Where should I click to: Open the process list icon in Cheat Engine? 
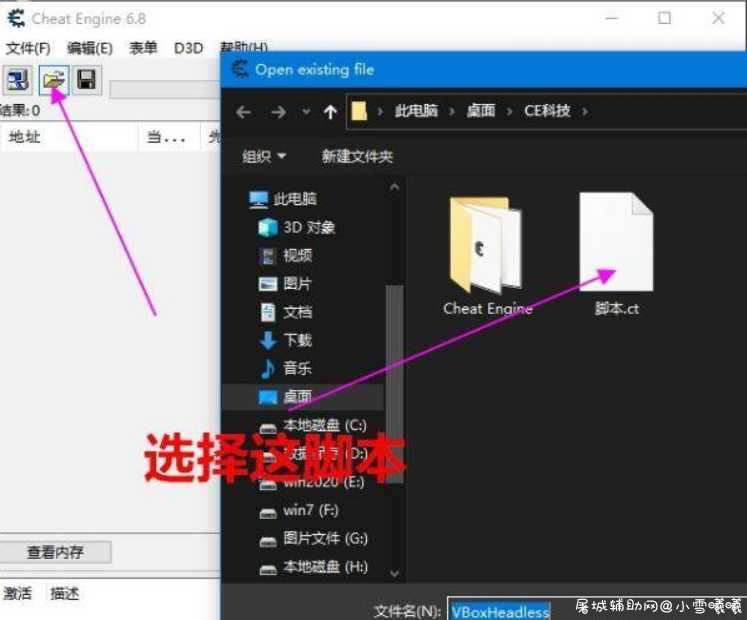point(18,80)
